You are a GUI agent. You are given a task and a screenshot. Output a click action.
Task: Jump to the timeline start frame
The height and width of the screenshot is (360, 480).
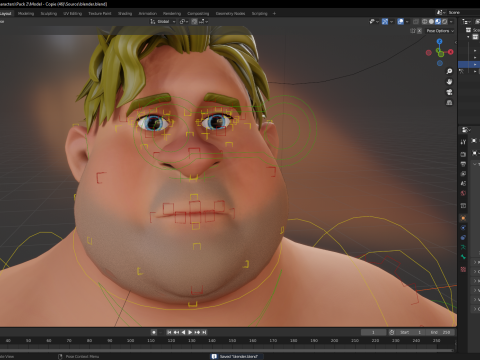coord(169,332)
